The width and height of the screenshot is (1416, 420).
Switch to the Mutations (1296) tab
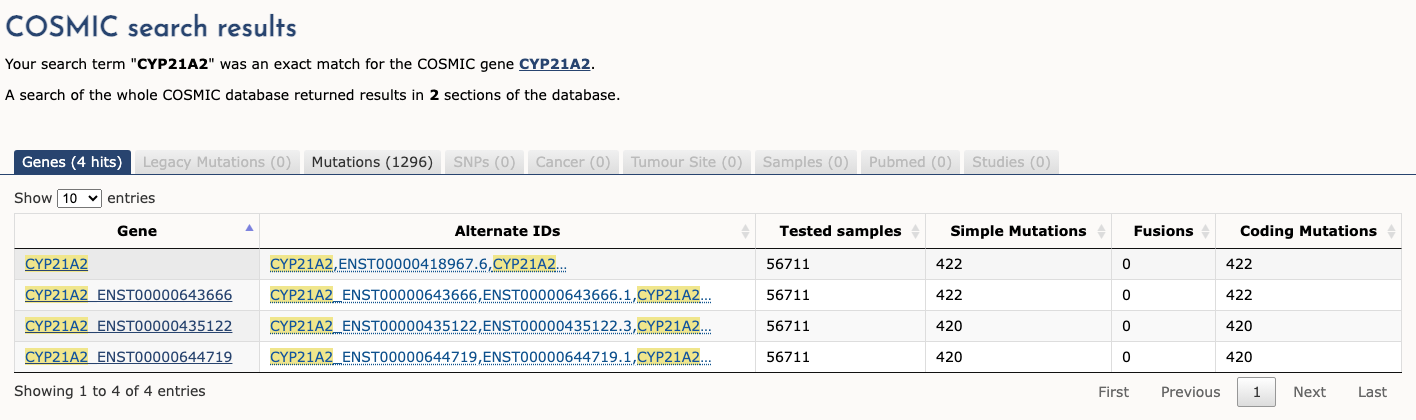coord(371,162)
